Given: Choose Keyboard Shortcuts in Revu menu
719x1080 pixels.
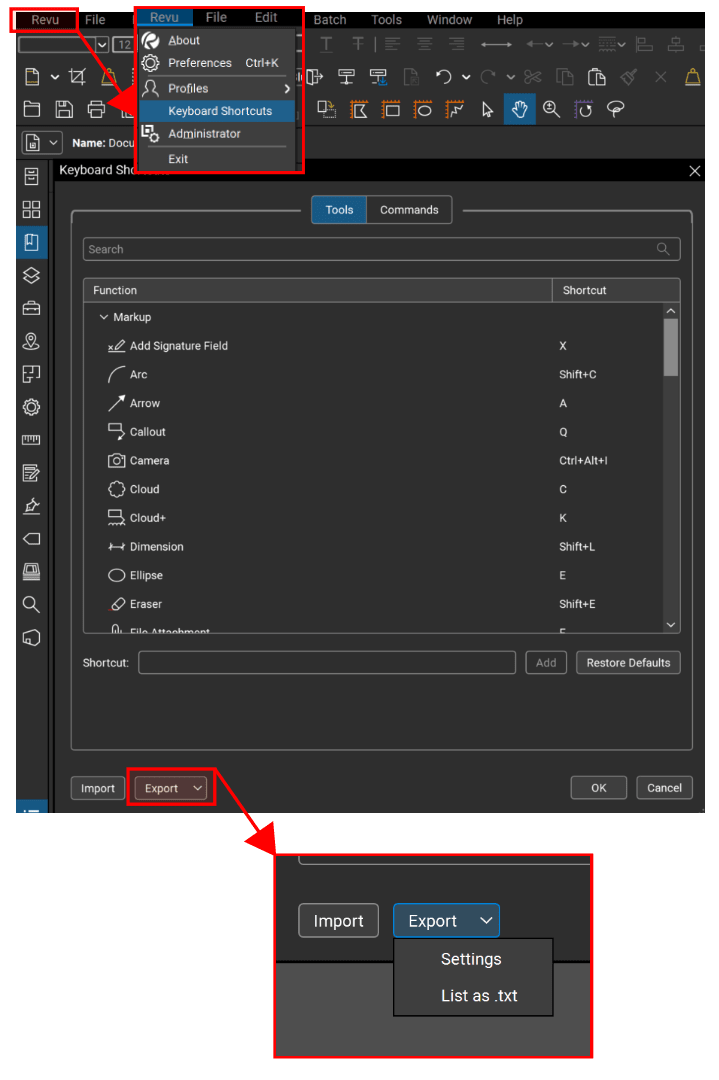Looking at the screenshot, I should [x=217, y=111].
